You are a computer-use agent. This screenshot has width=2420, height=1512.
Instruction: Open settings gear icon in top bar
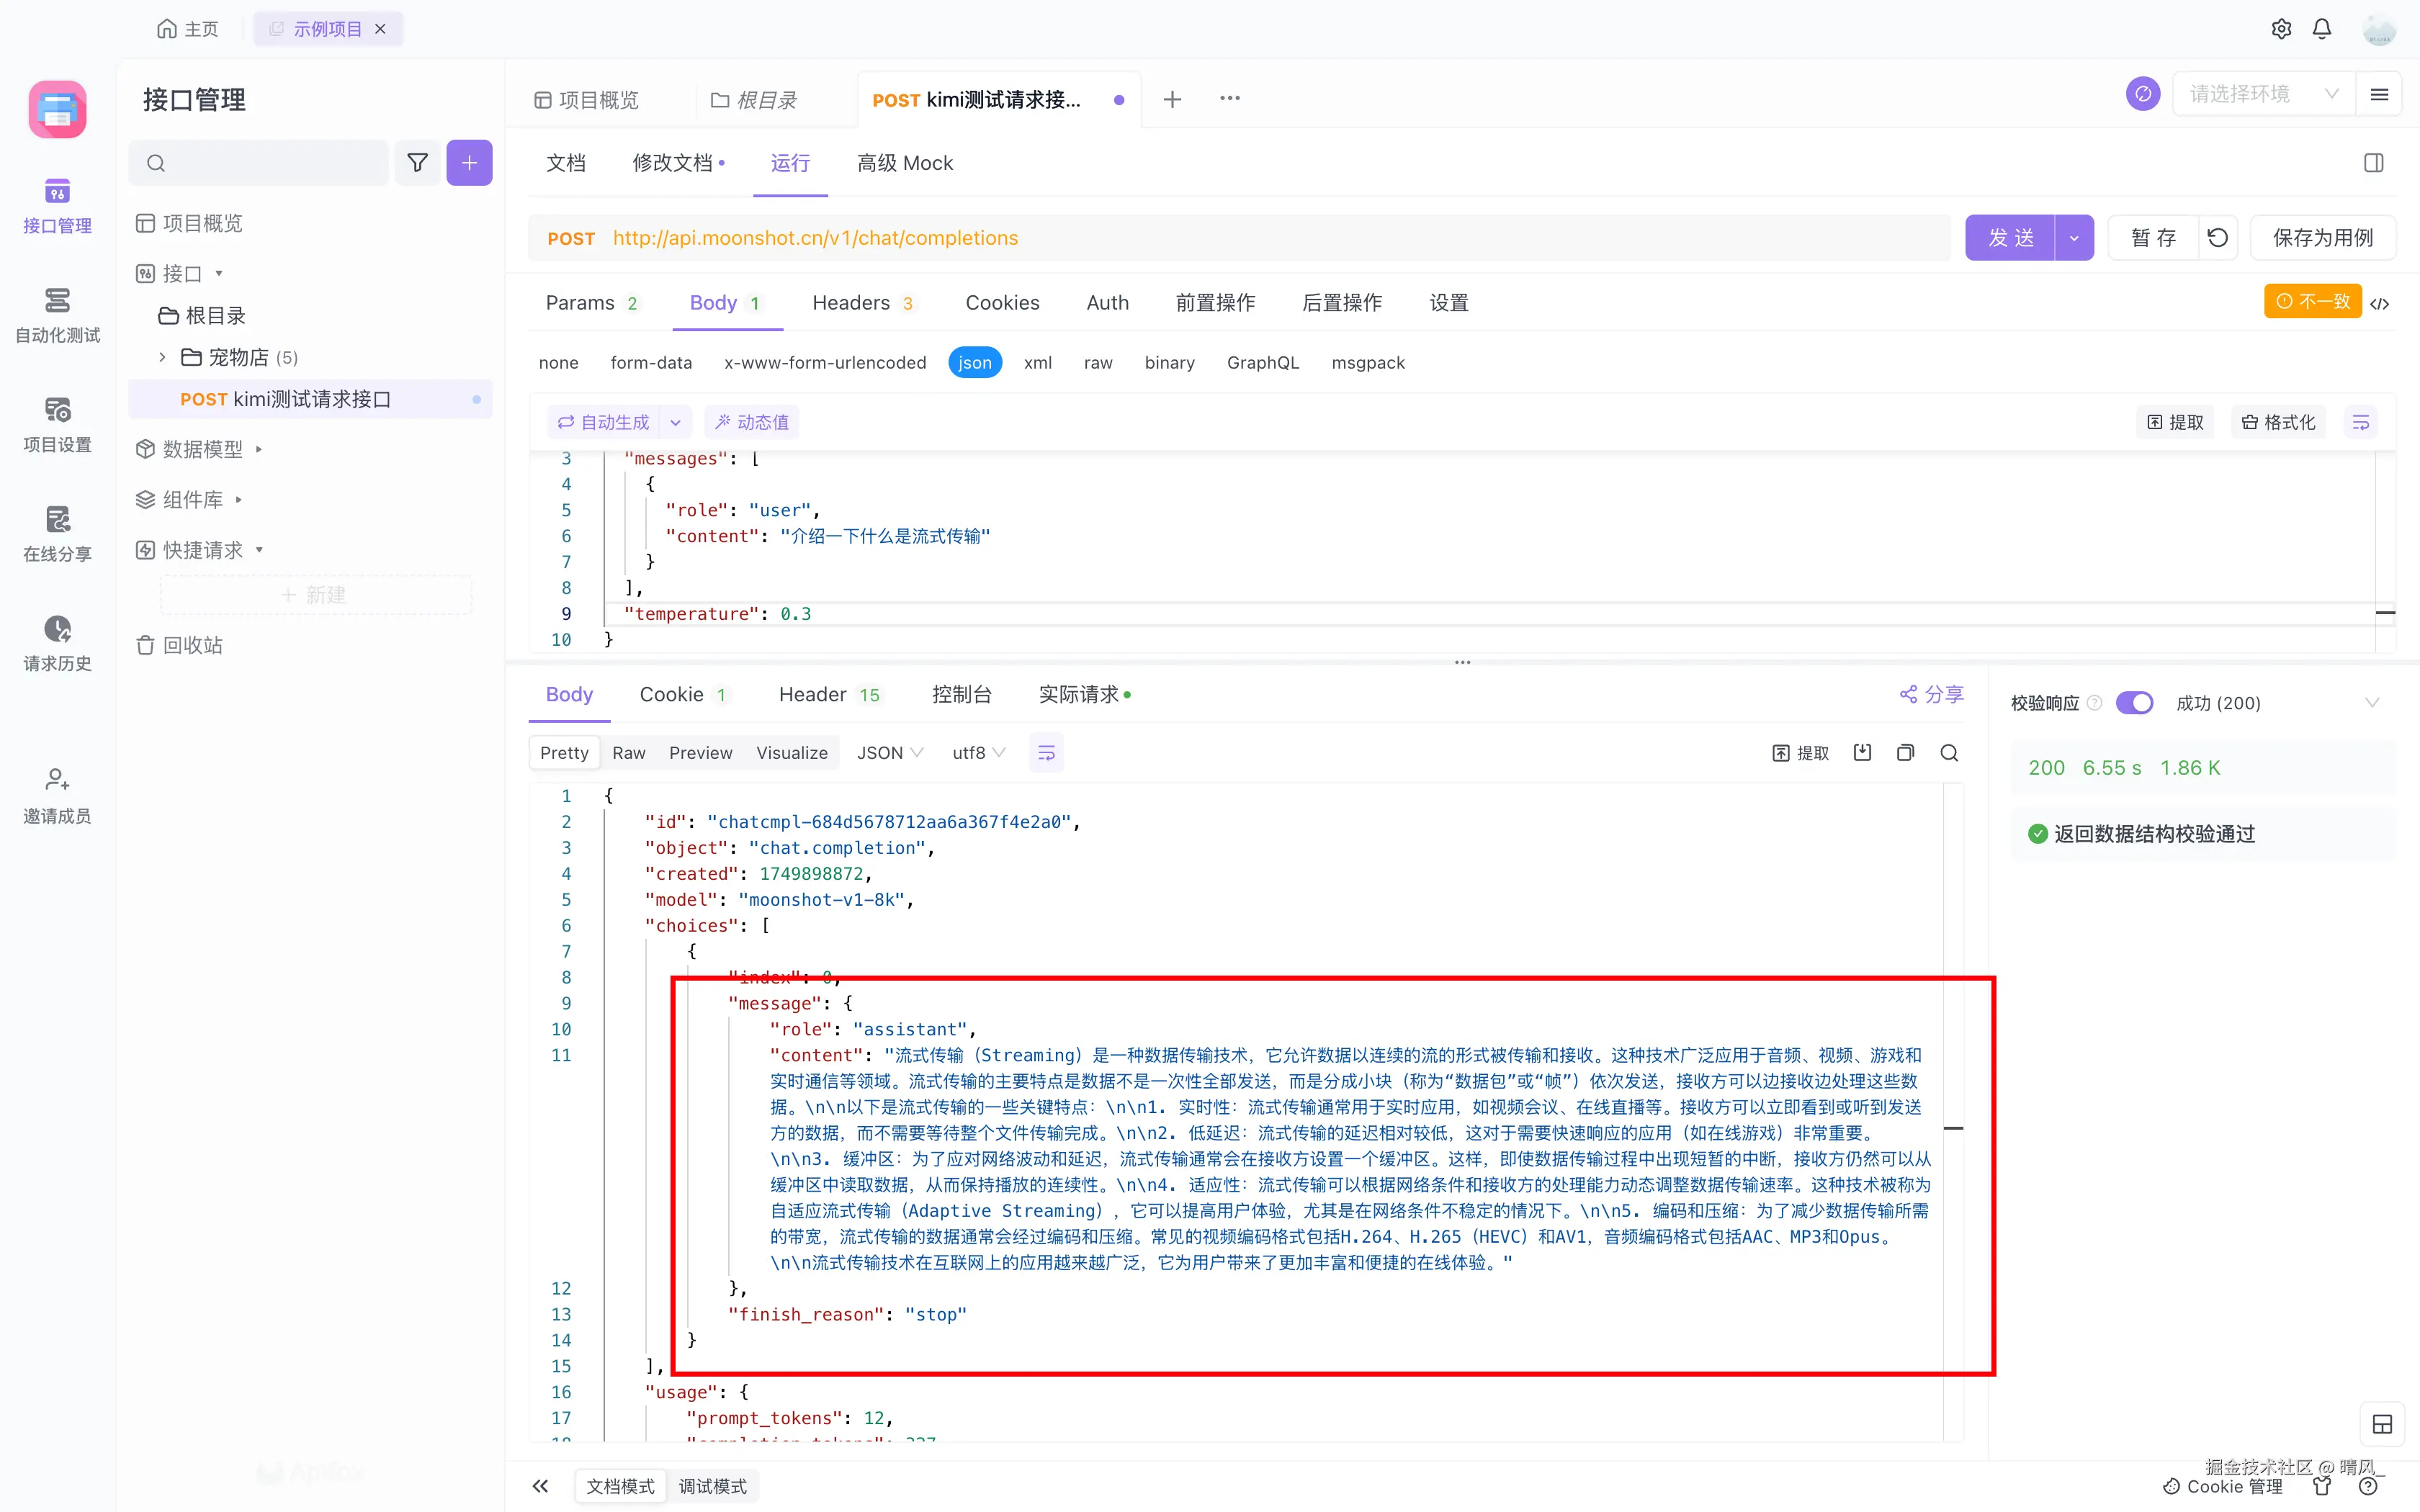point(2280,29)
